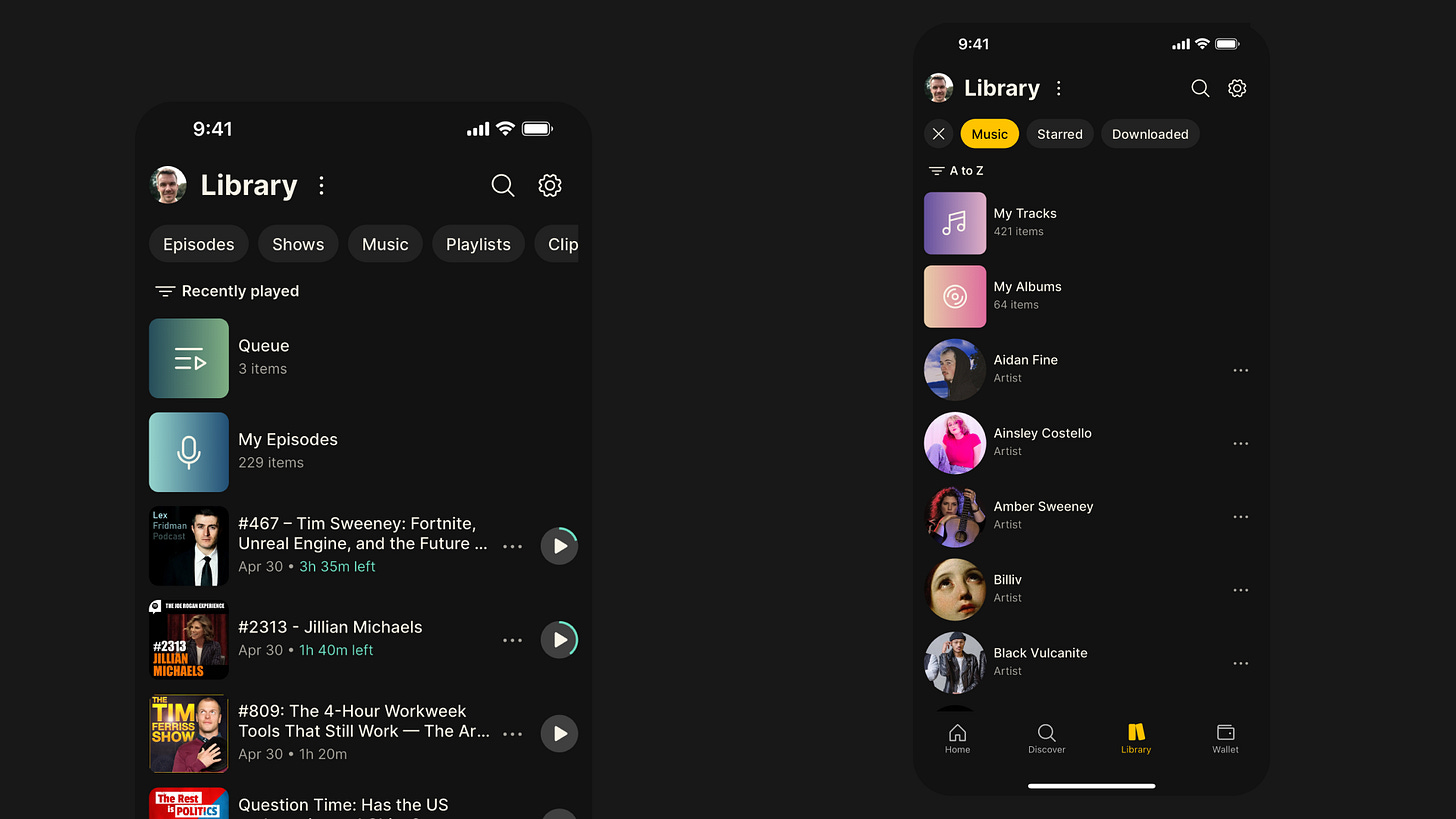Open the Amber Sweeney artist name
This screenshot has height=819, width=1456.
(x=1043, y=506)
